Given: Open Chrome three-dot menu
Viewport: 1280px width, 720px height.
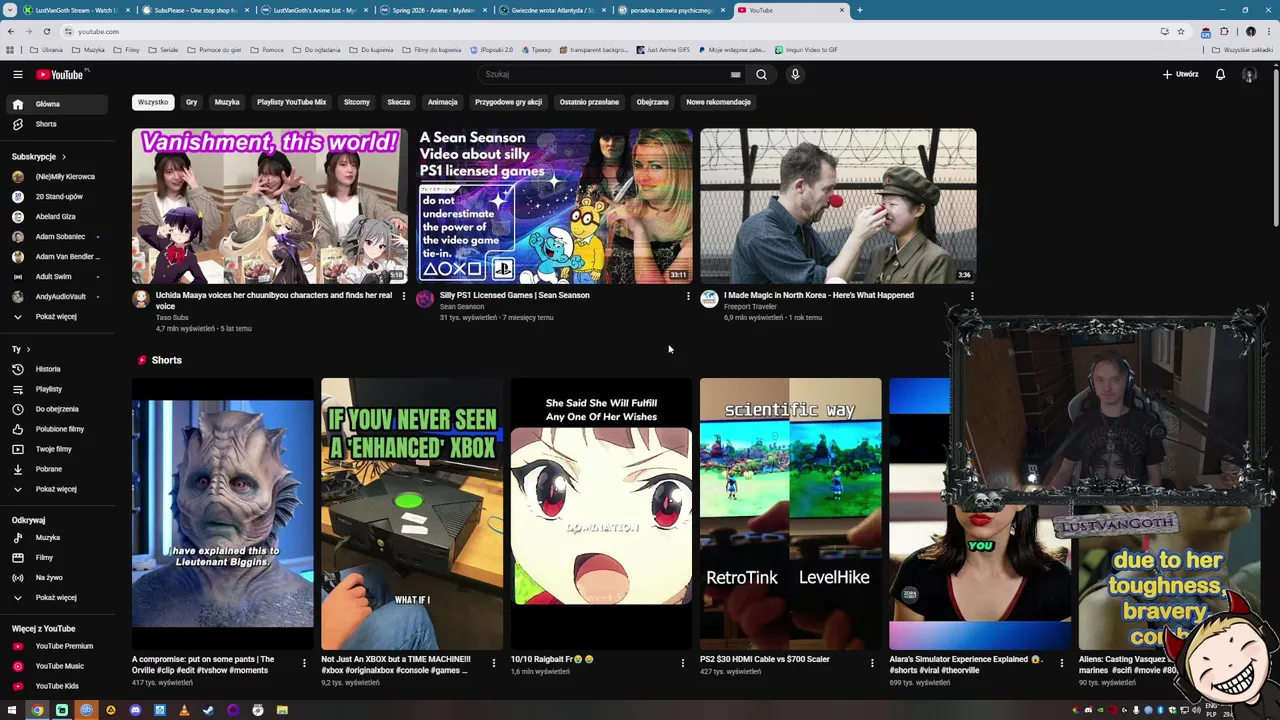Looking at the screenshot, I should 1268,31.
